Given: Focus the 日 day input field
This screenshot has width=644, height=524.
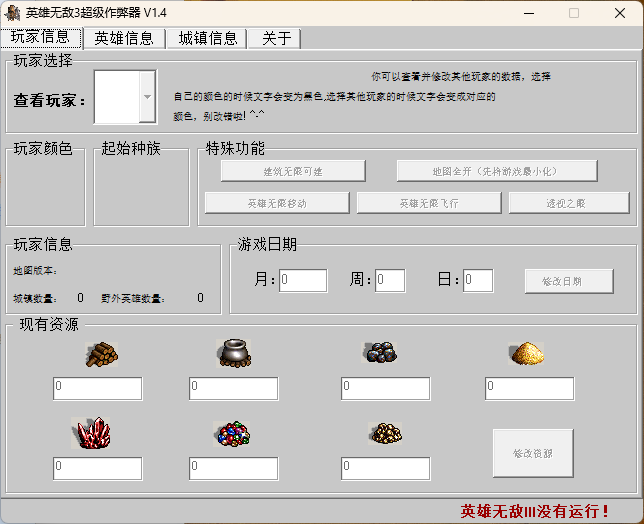Looking at the screenshot, I should [478, 280].
